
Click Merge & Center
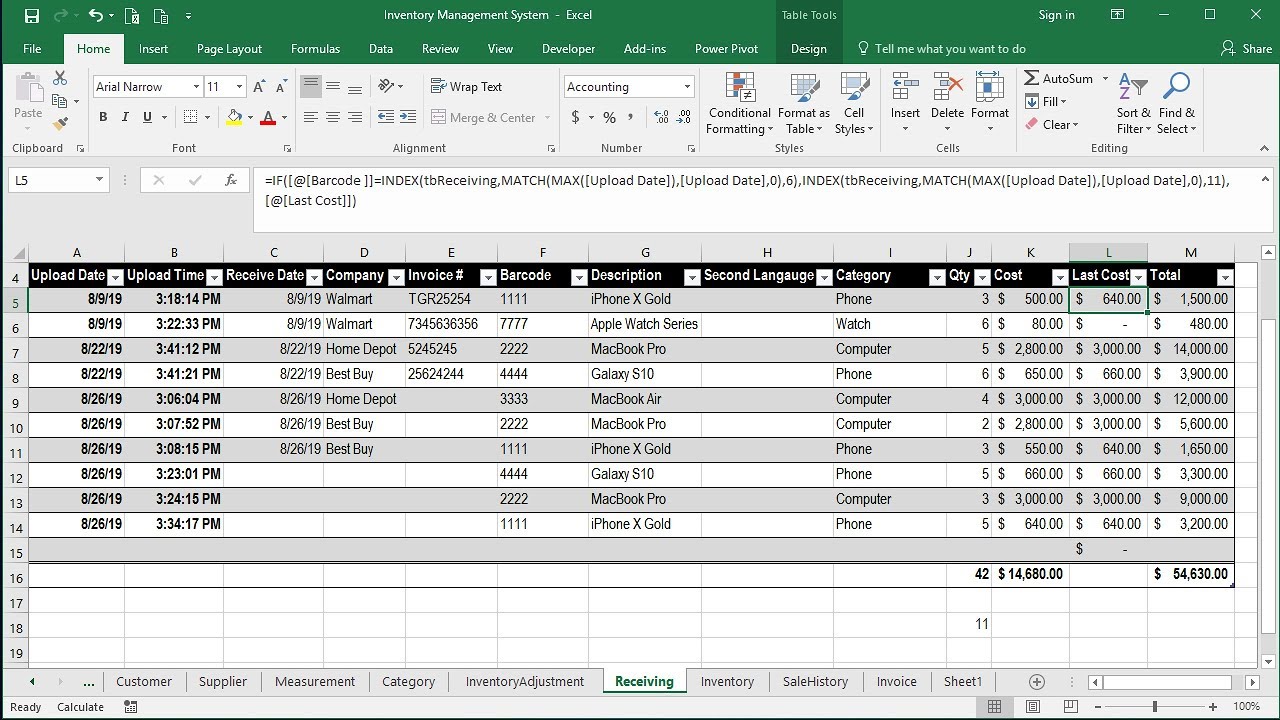tap(484, 117)
